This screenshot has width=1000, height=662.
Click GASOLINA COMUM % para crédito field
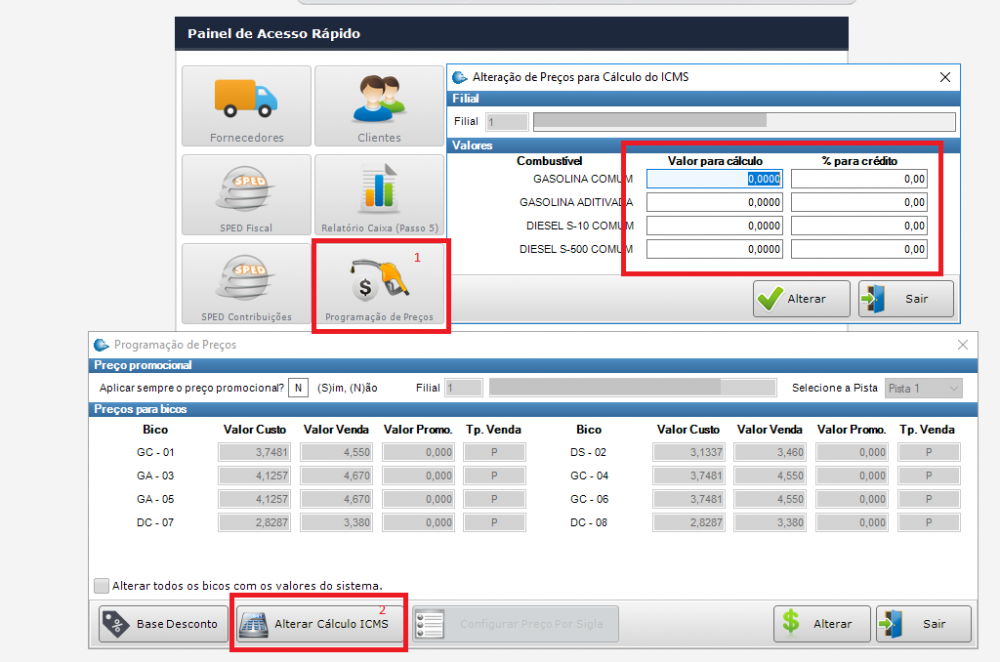click(859, 179)
